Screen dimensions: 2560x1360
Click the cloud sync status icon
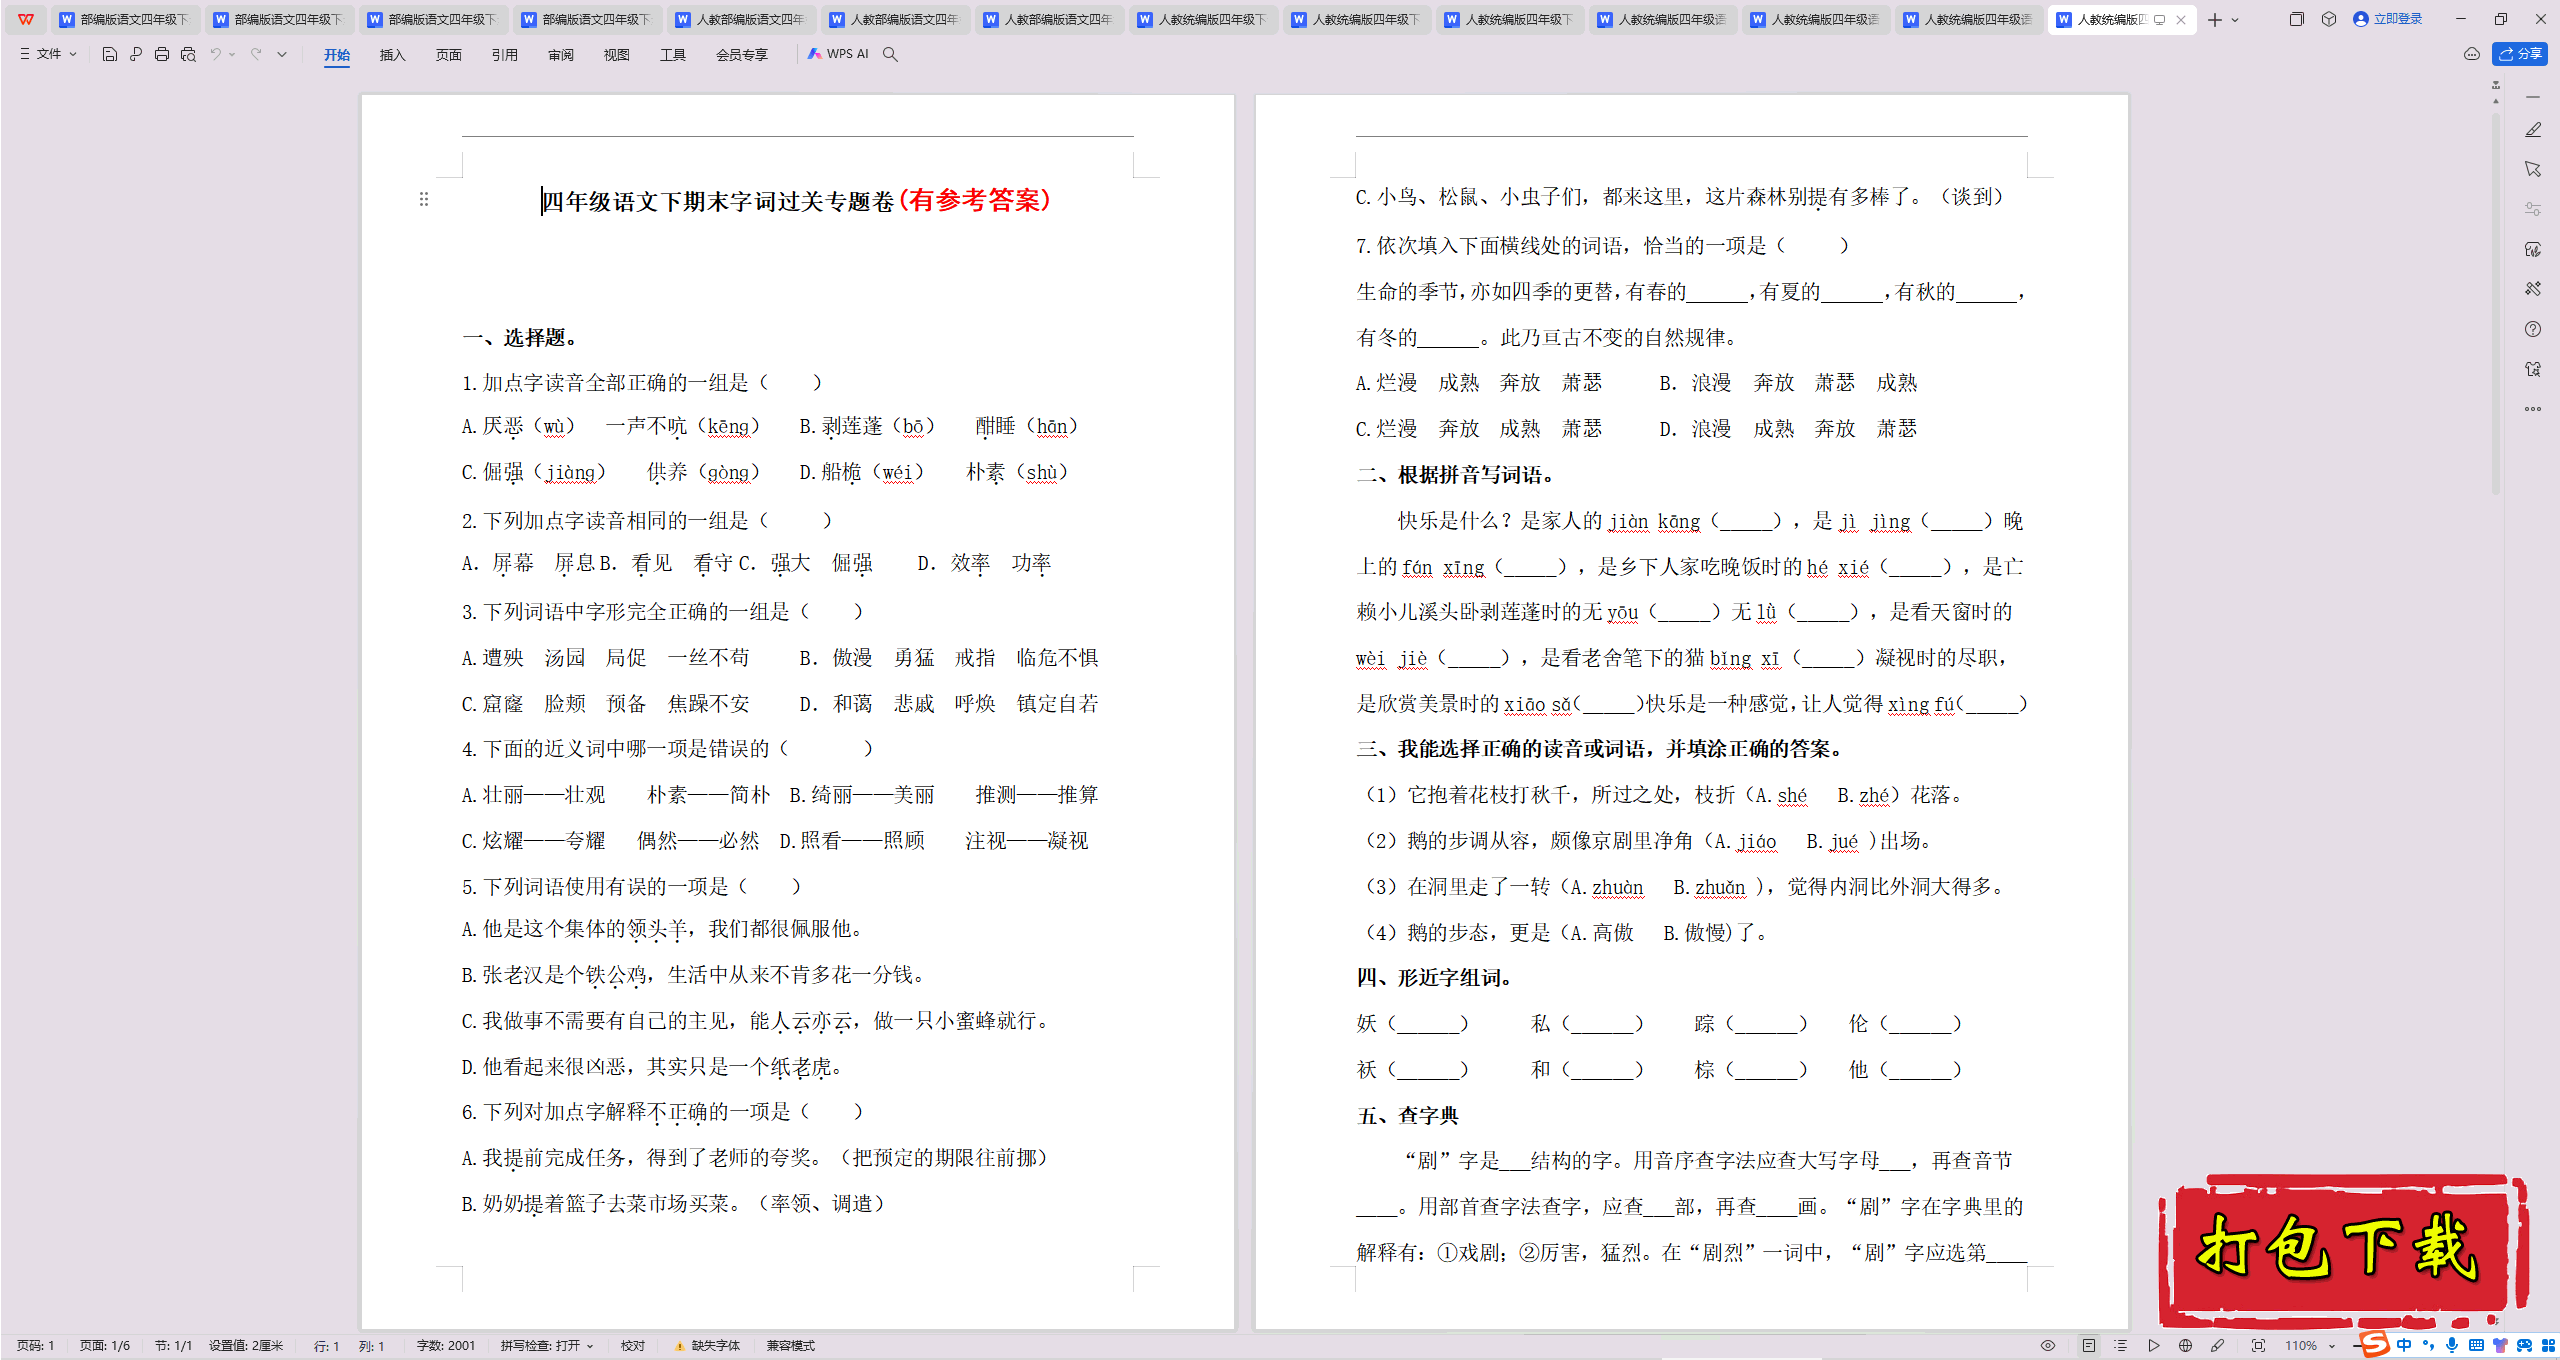point(2472,54)
